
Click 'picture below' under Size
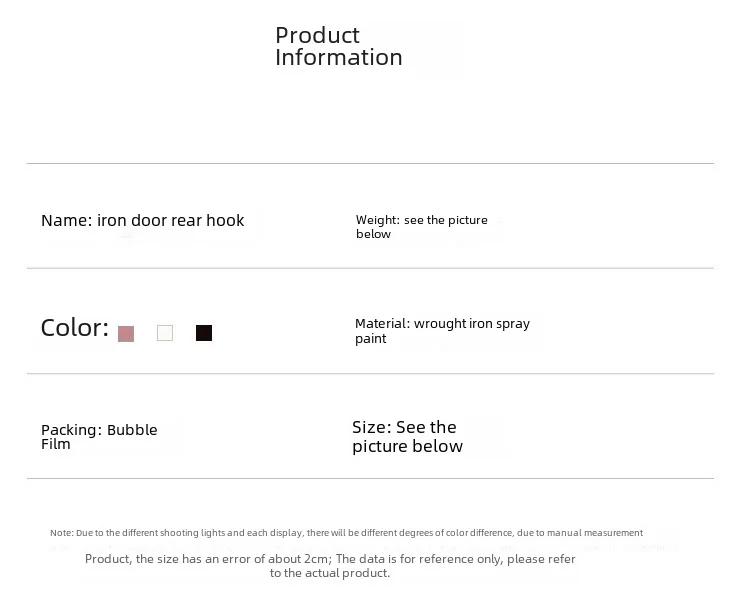point(408,446)
